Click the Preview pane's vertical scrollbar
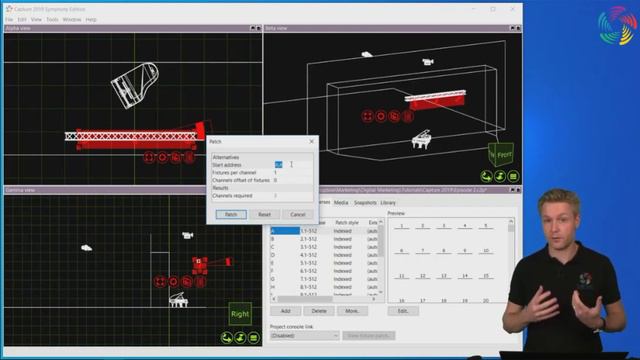The image size is (640, 360). tap(511, 260)
